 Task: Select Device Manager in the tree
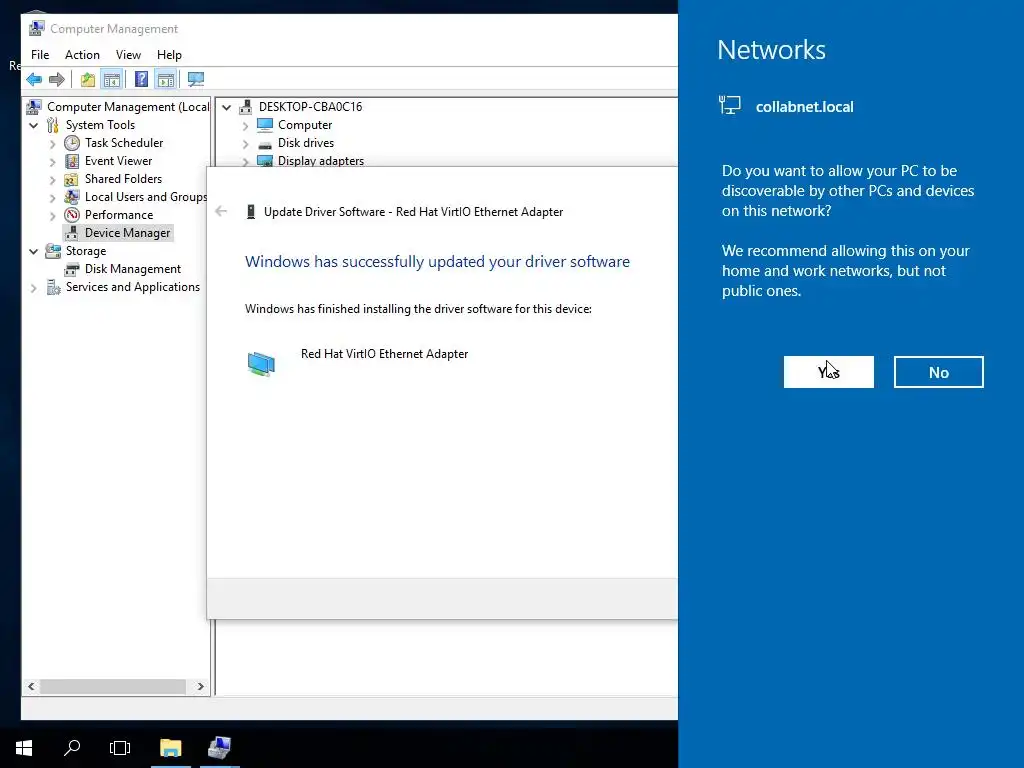click(127, 232)
